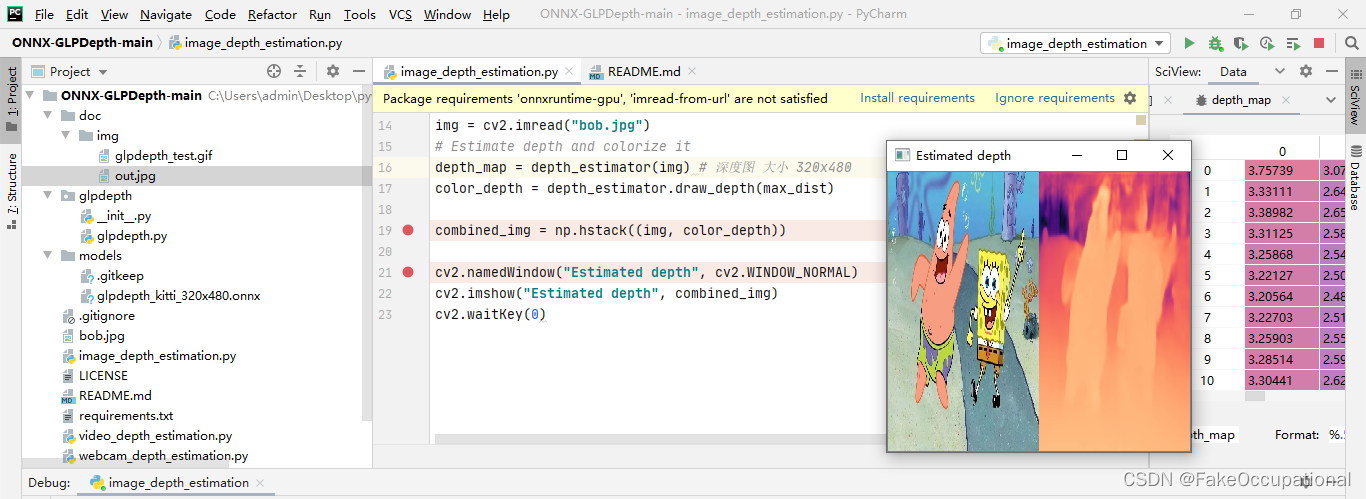The image size is (1366, 499).
Task: Close the image_depth_estimation.py editor tab
Action: tap(569, 72)
